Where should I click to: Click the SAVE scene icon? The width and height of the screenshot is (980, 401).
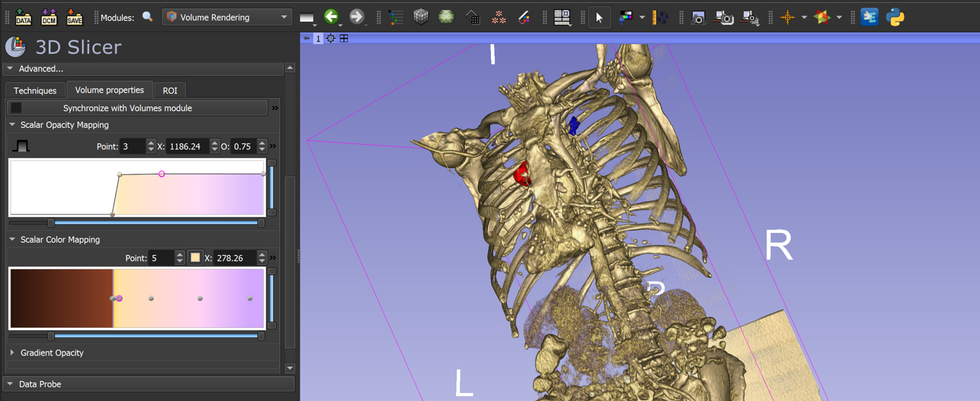click(x=74, y=17)
